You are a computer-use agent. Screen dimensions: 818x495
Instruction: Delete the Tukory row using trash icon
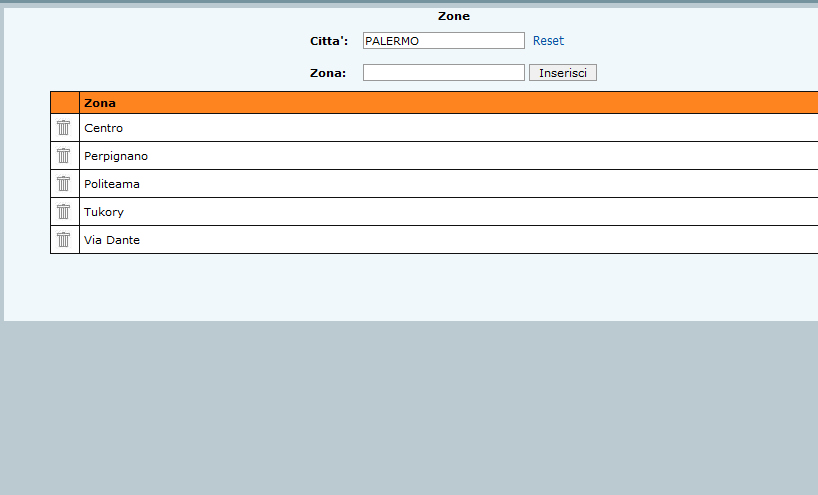click(x=64, y=212)
